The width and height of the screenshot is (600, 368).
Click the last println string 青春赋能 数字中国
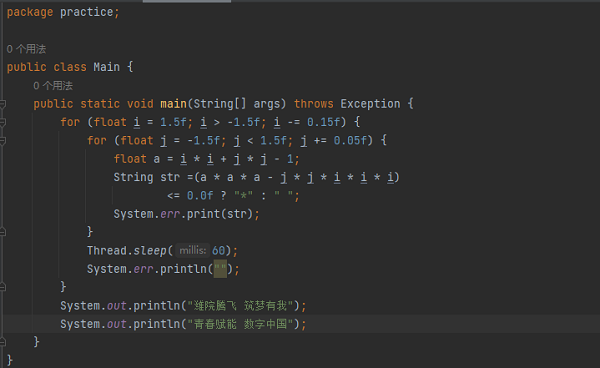pos(240,324)
